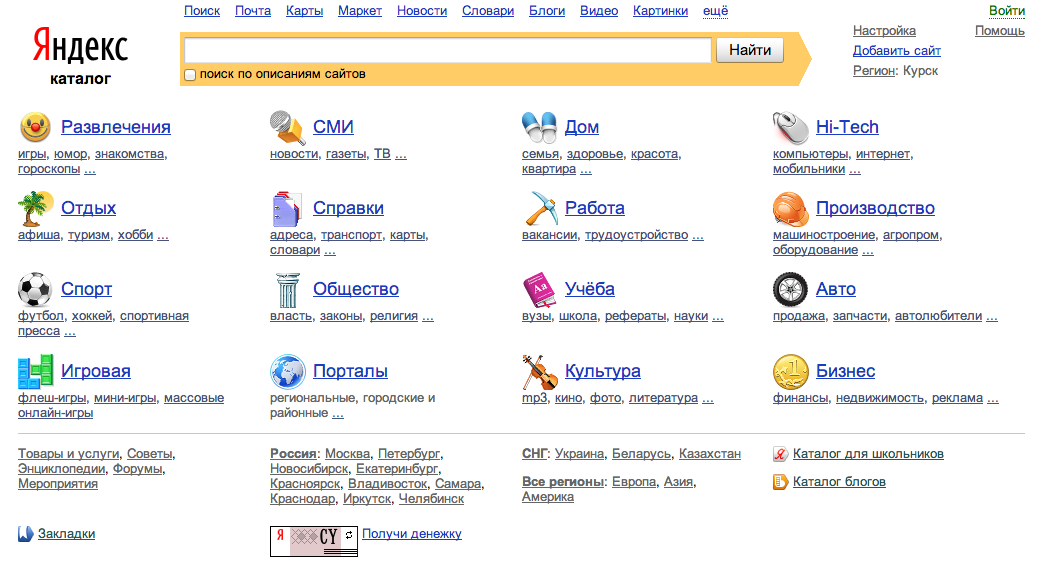Image resolution: width=1042 pixels, height=575 pixels.
Task: Open the футбол subcategory link
Action: [41, 316]
